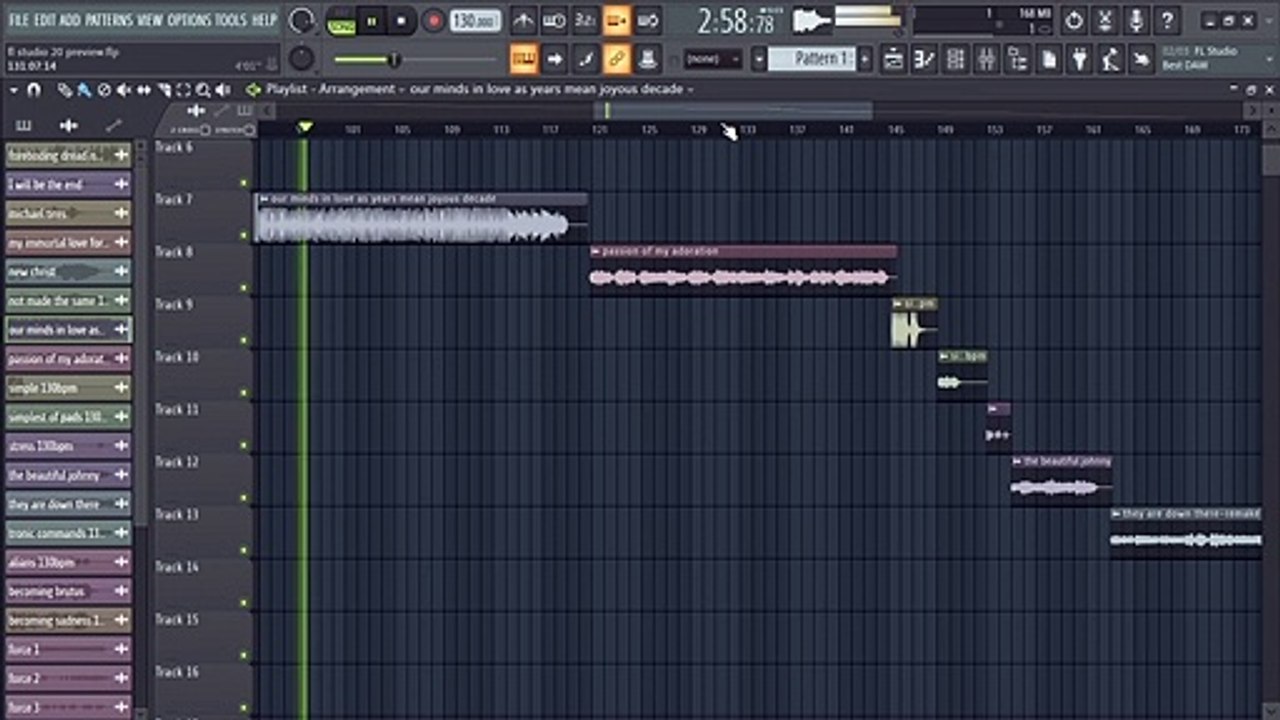1280x720 pixels.
Task: Click the audio export scissors icon
Action: click(x=1105, y=20)
